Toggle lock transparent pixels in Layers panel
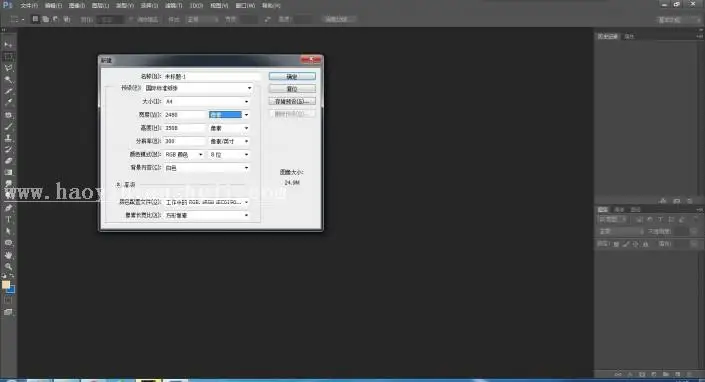 [x=616, y=244]
